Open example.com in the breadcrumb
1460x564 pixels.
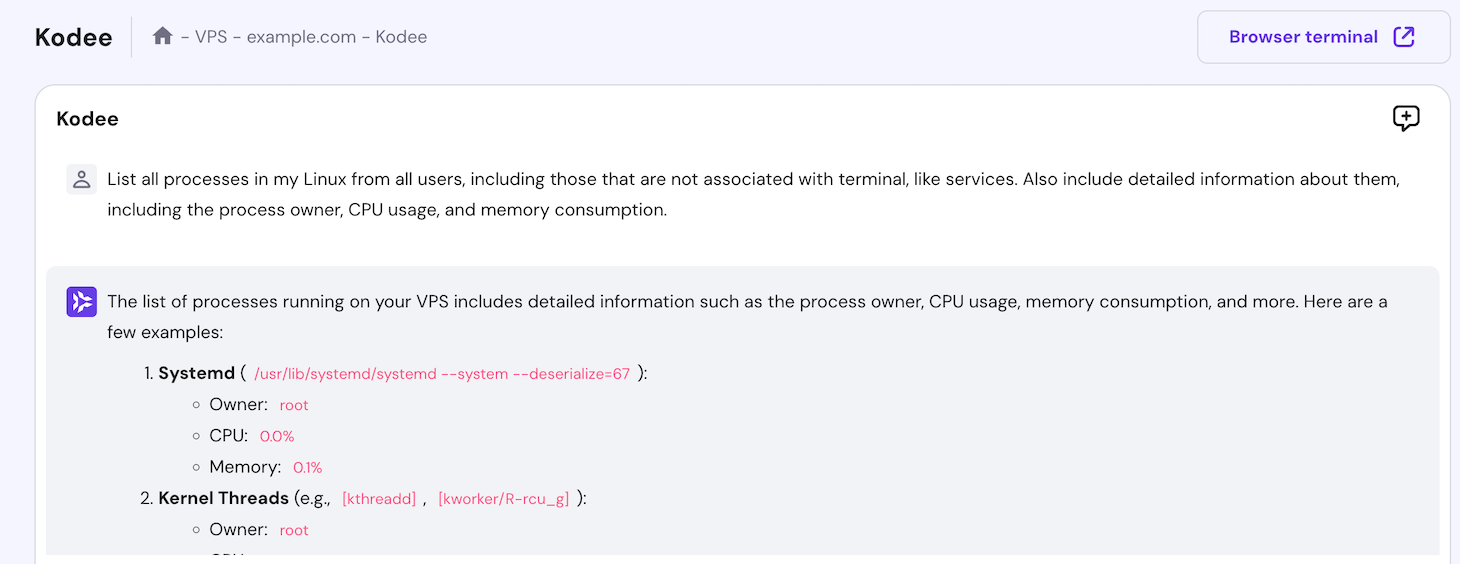point(301,37)
